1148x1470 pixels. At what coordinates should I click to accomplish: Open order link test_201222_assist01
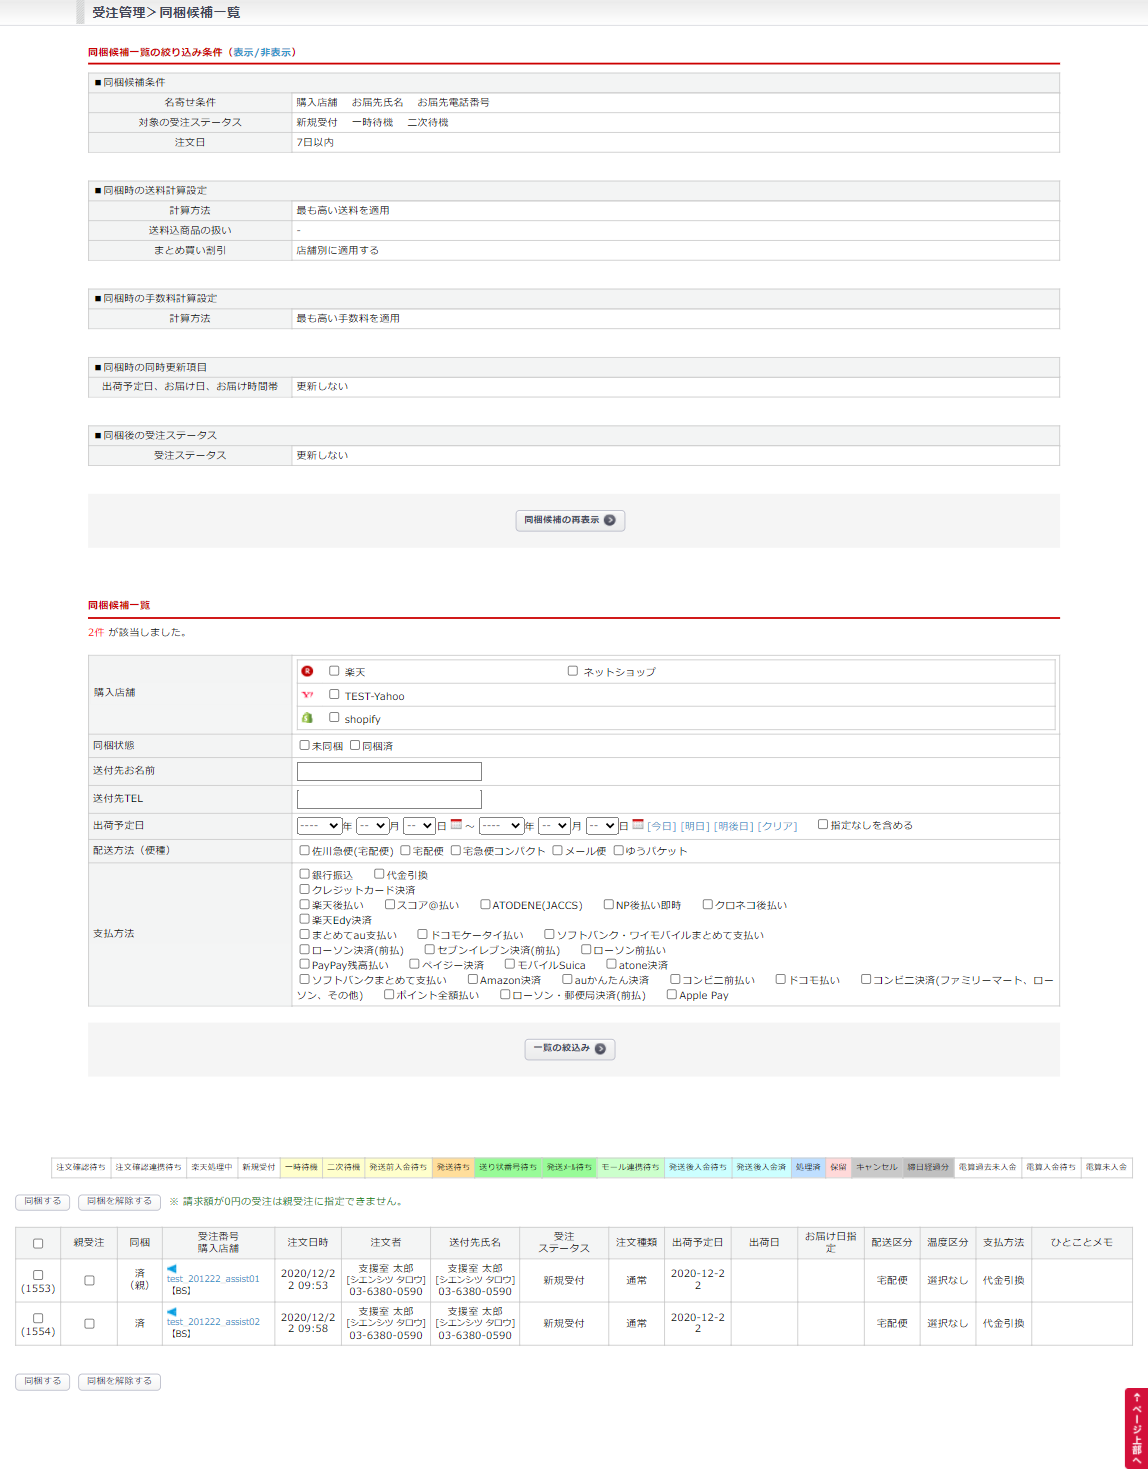pyautogui.click(x=213, y=1279)
